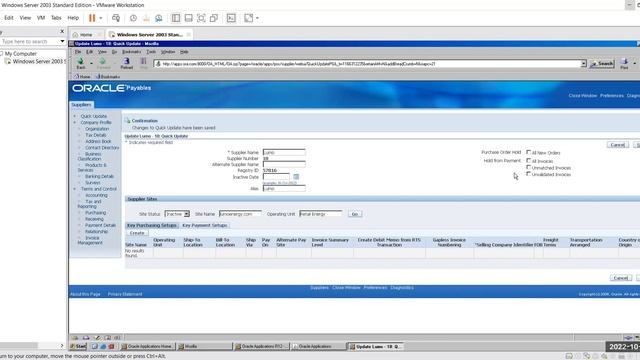The width and height of the screenshot is (640, 360).
Task: Open the Site Status dropdown
Action: 177,214
